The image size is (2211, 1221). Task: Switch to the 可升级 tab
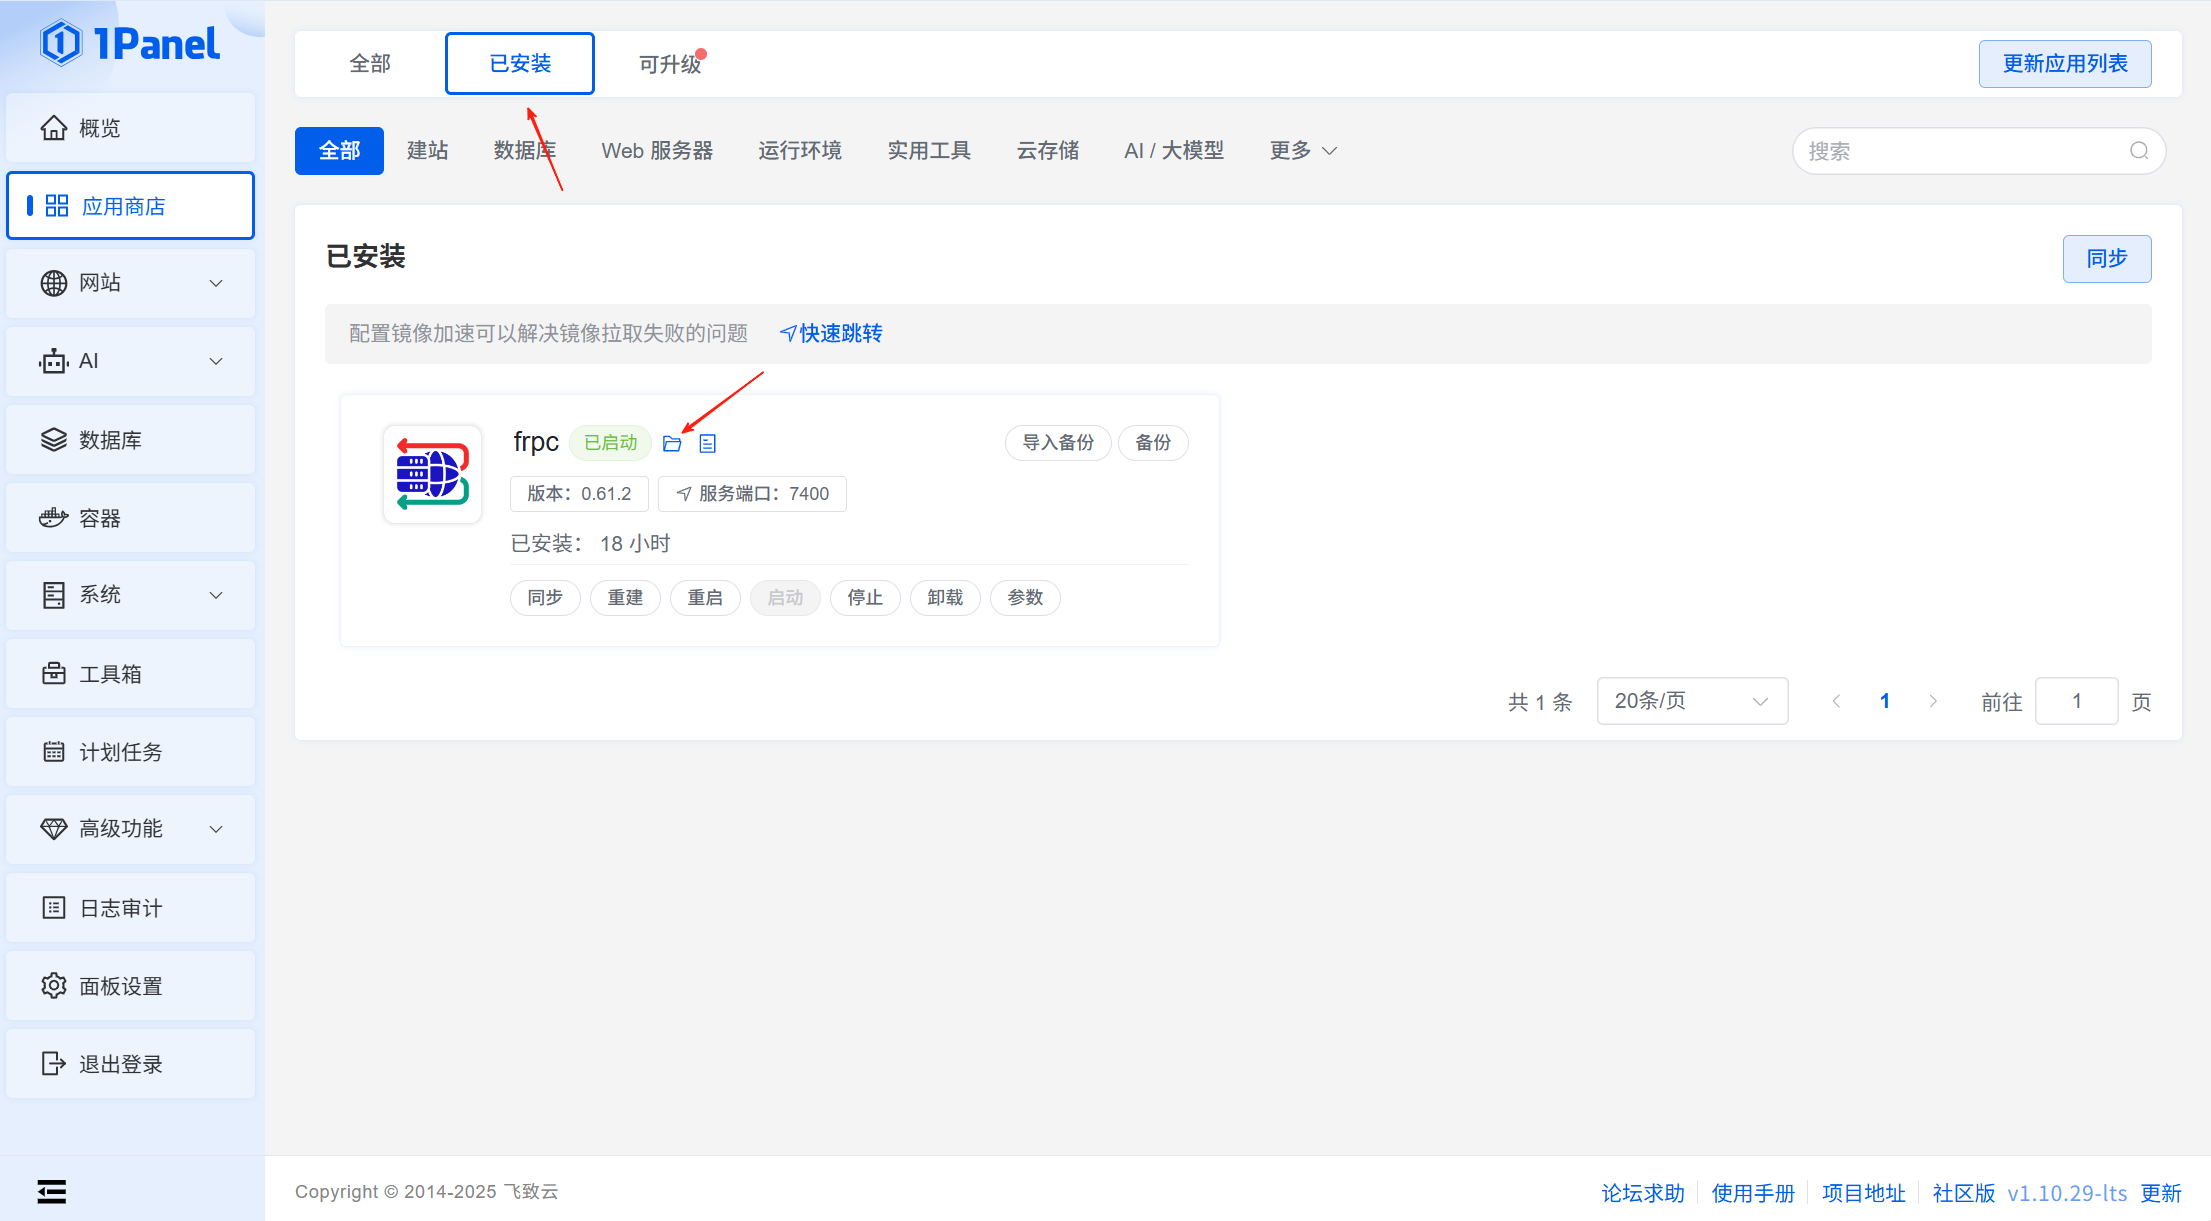tap(670, 64)
